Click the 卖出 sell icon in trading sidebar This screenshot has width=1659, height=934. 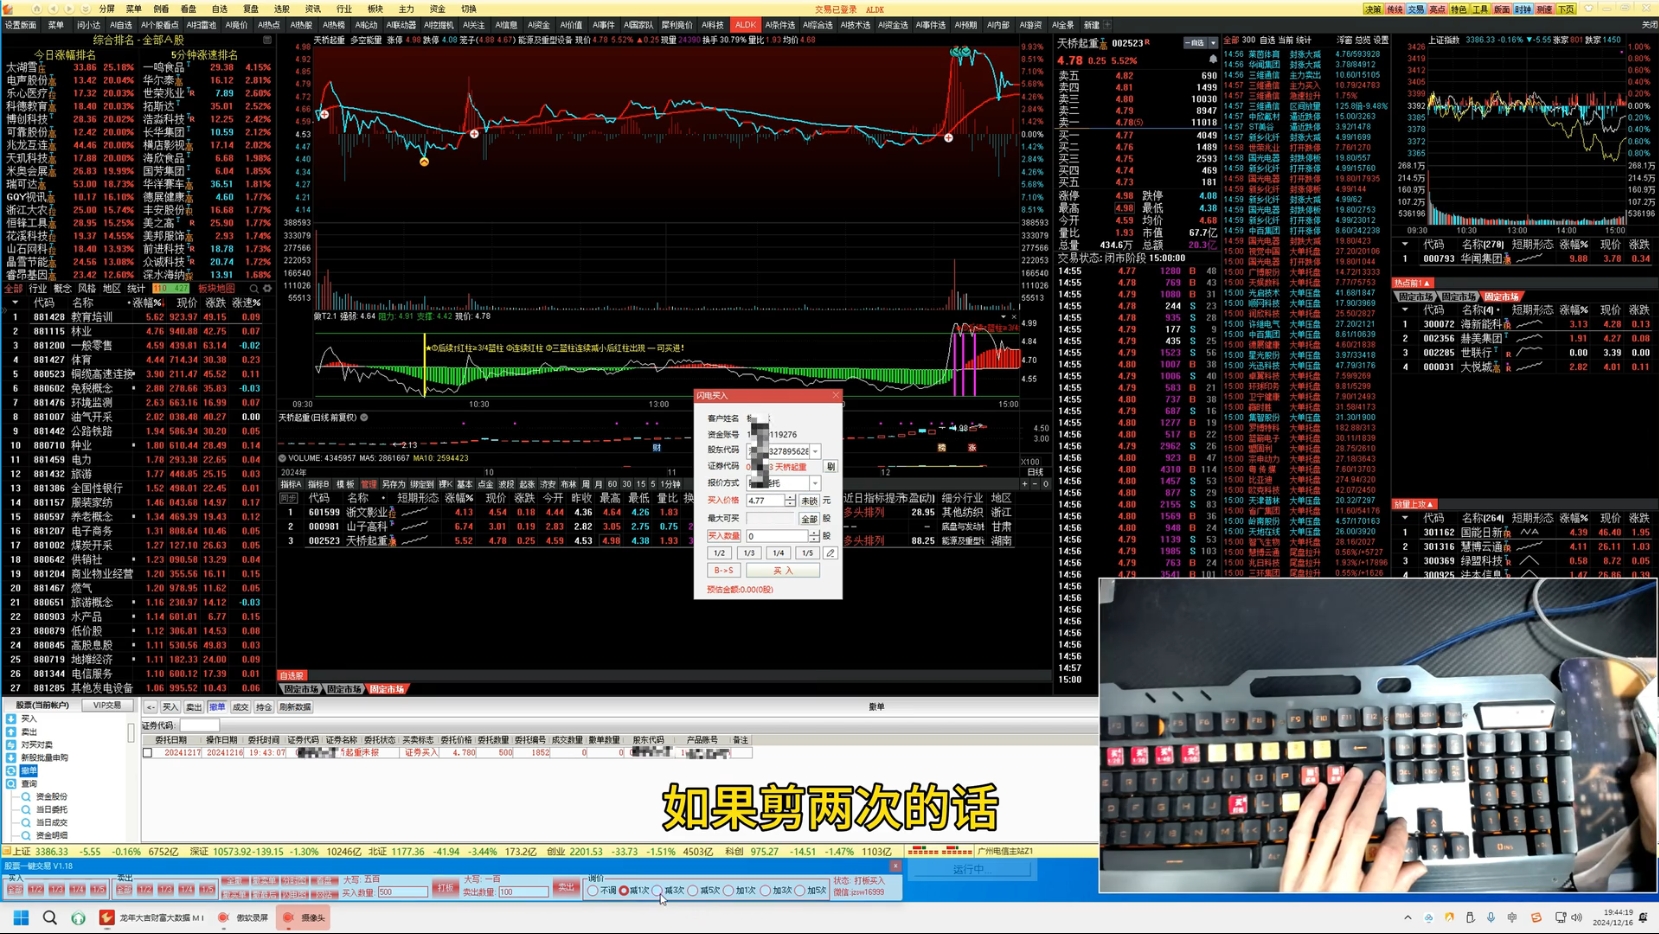(11, 732)
